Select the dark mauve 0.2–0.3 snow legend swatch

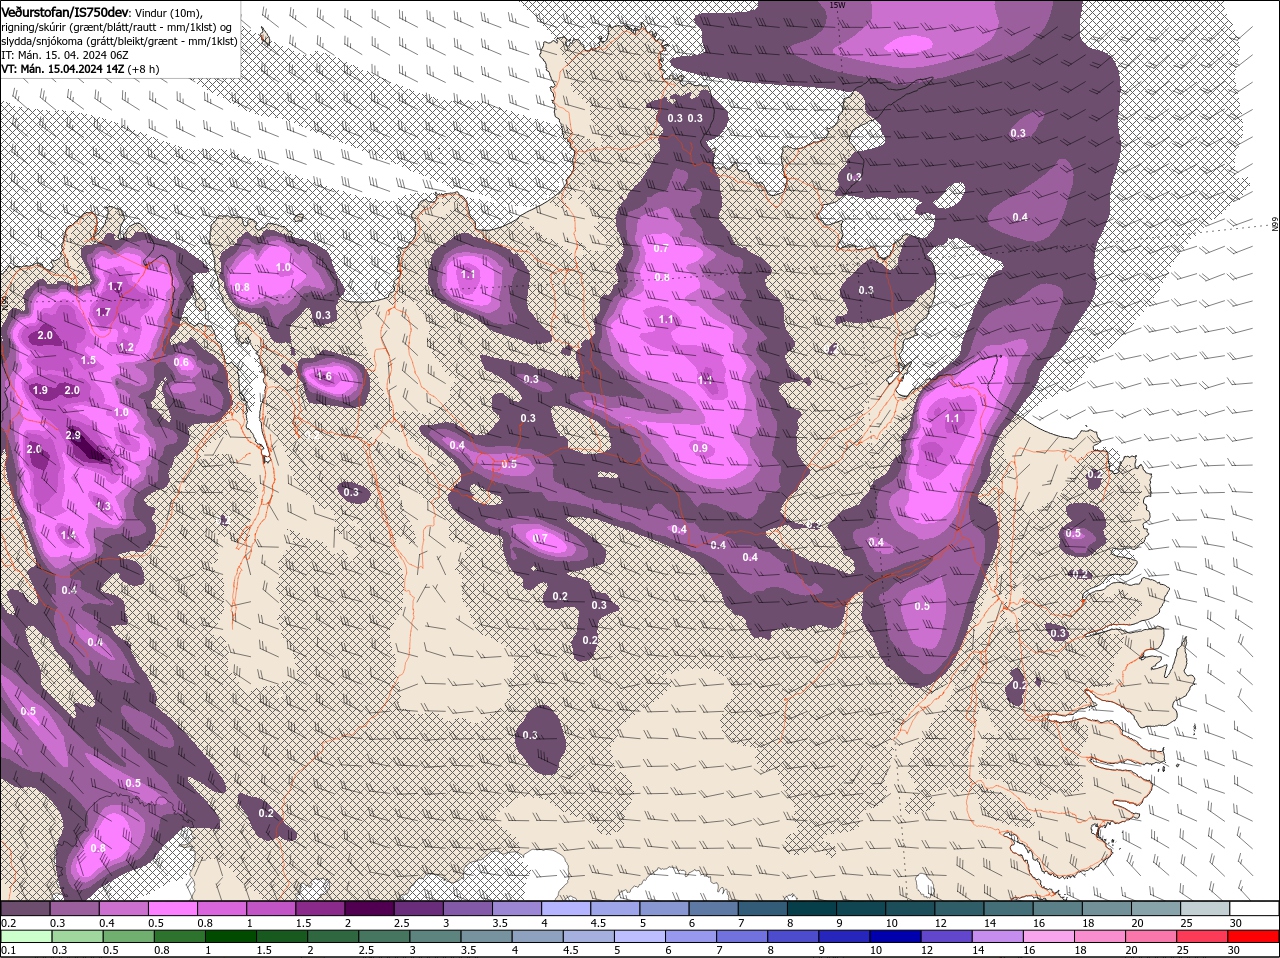25,908
